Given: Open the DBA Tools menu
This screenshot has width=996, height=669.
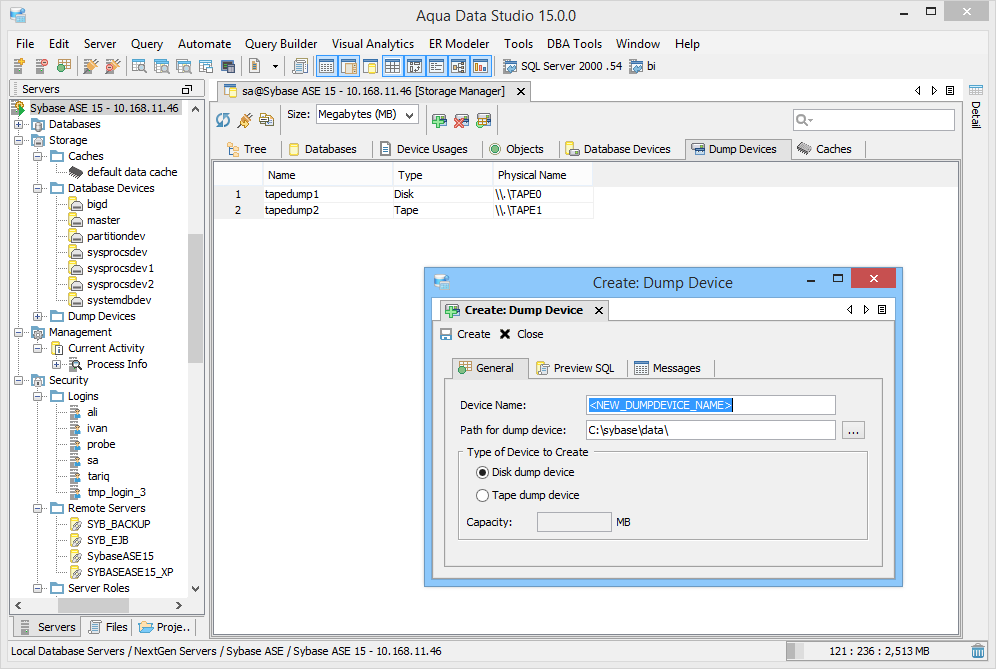Looking at the screenshot, I should (574, 43).
